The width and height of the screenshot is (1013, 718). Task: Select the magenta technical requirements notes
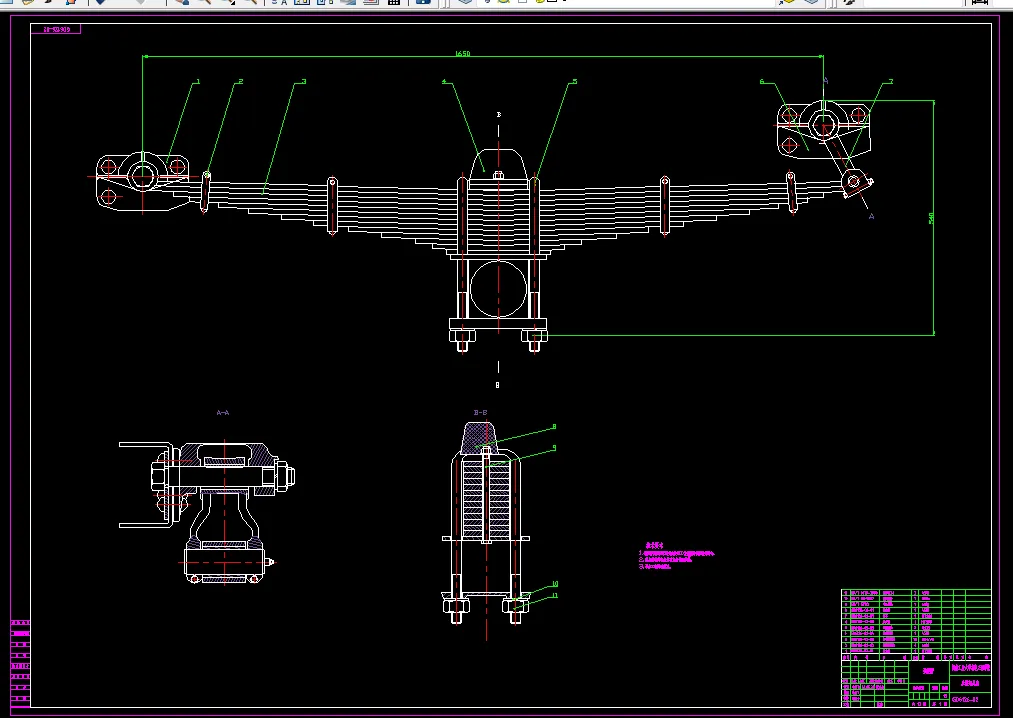(676, 556)
